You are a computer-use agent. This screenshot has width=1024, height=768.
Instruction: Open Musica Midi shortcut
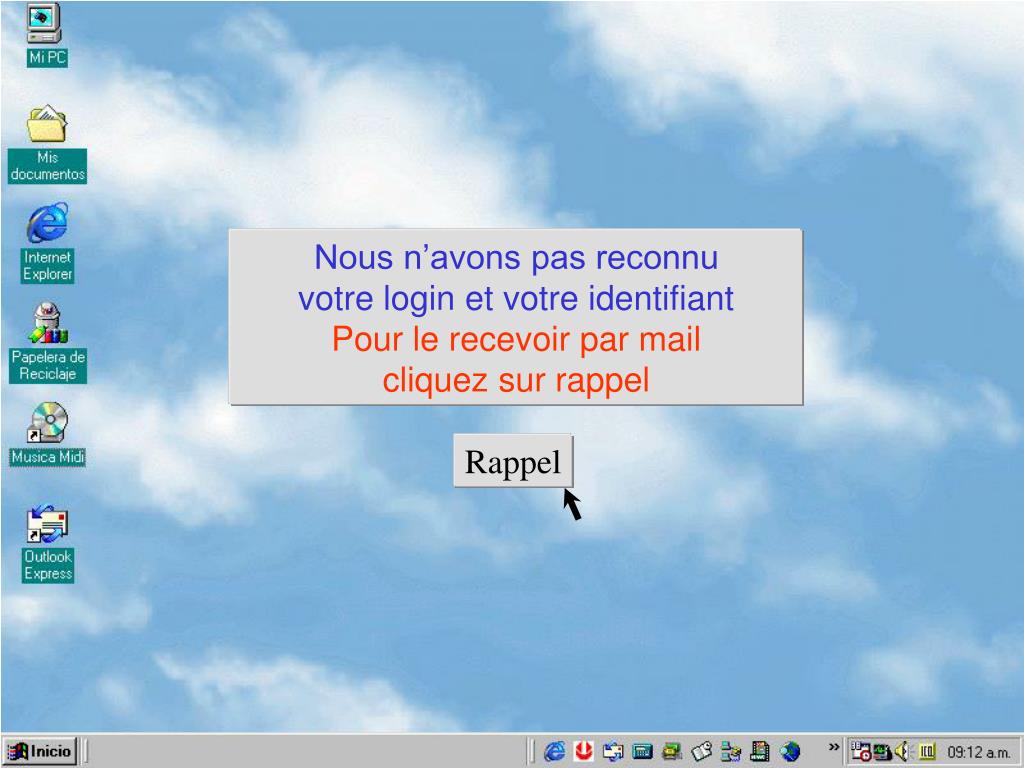point(48,434)
